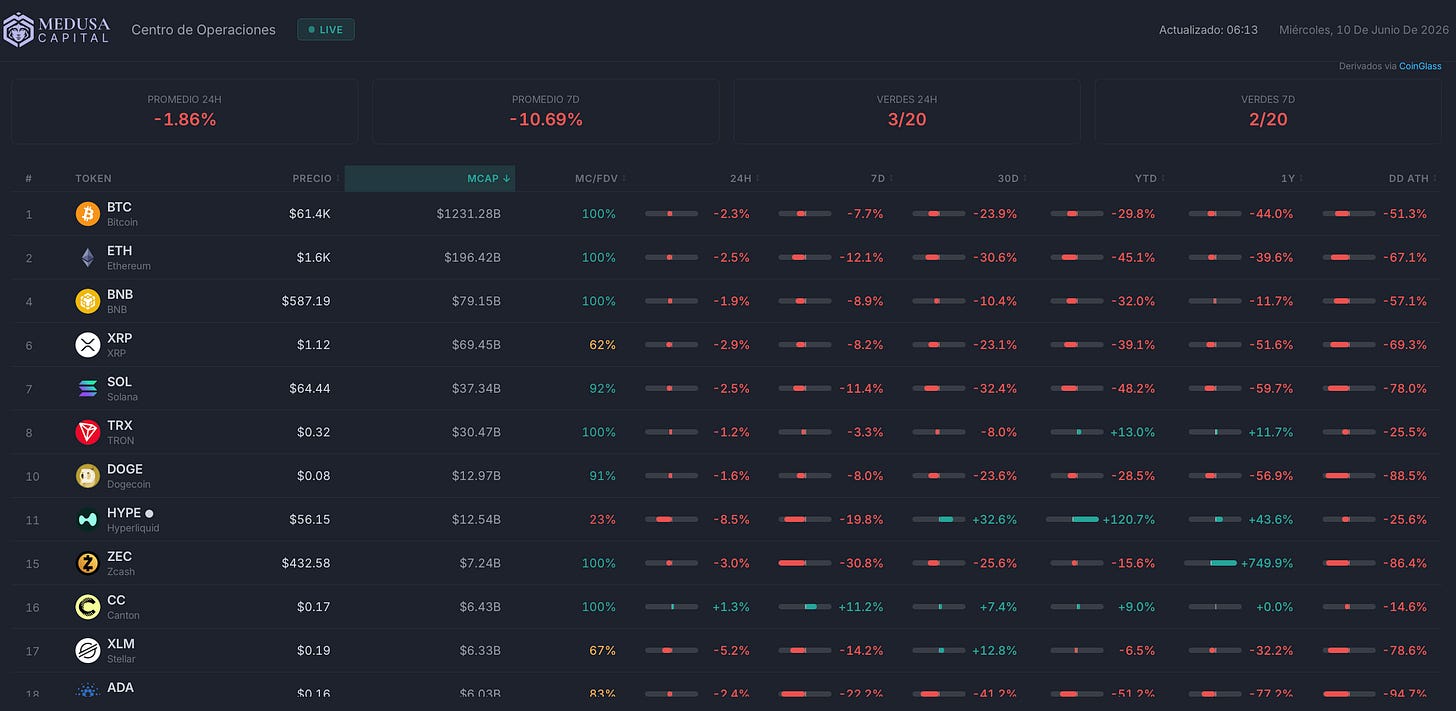
Task: Click the BTC market cap $1231.28B
Action: coord(468,214)
